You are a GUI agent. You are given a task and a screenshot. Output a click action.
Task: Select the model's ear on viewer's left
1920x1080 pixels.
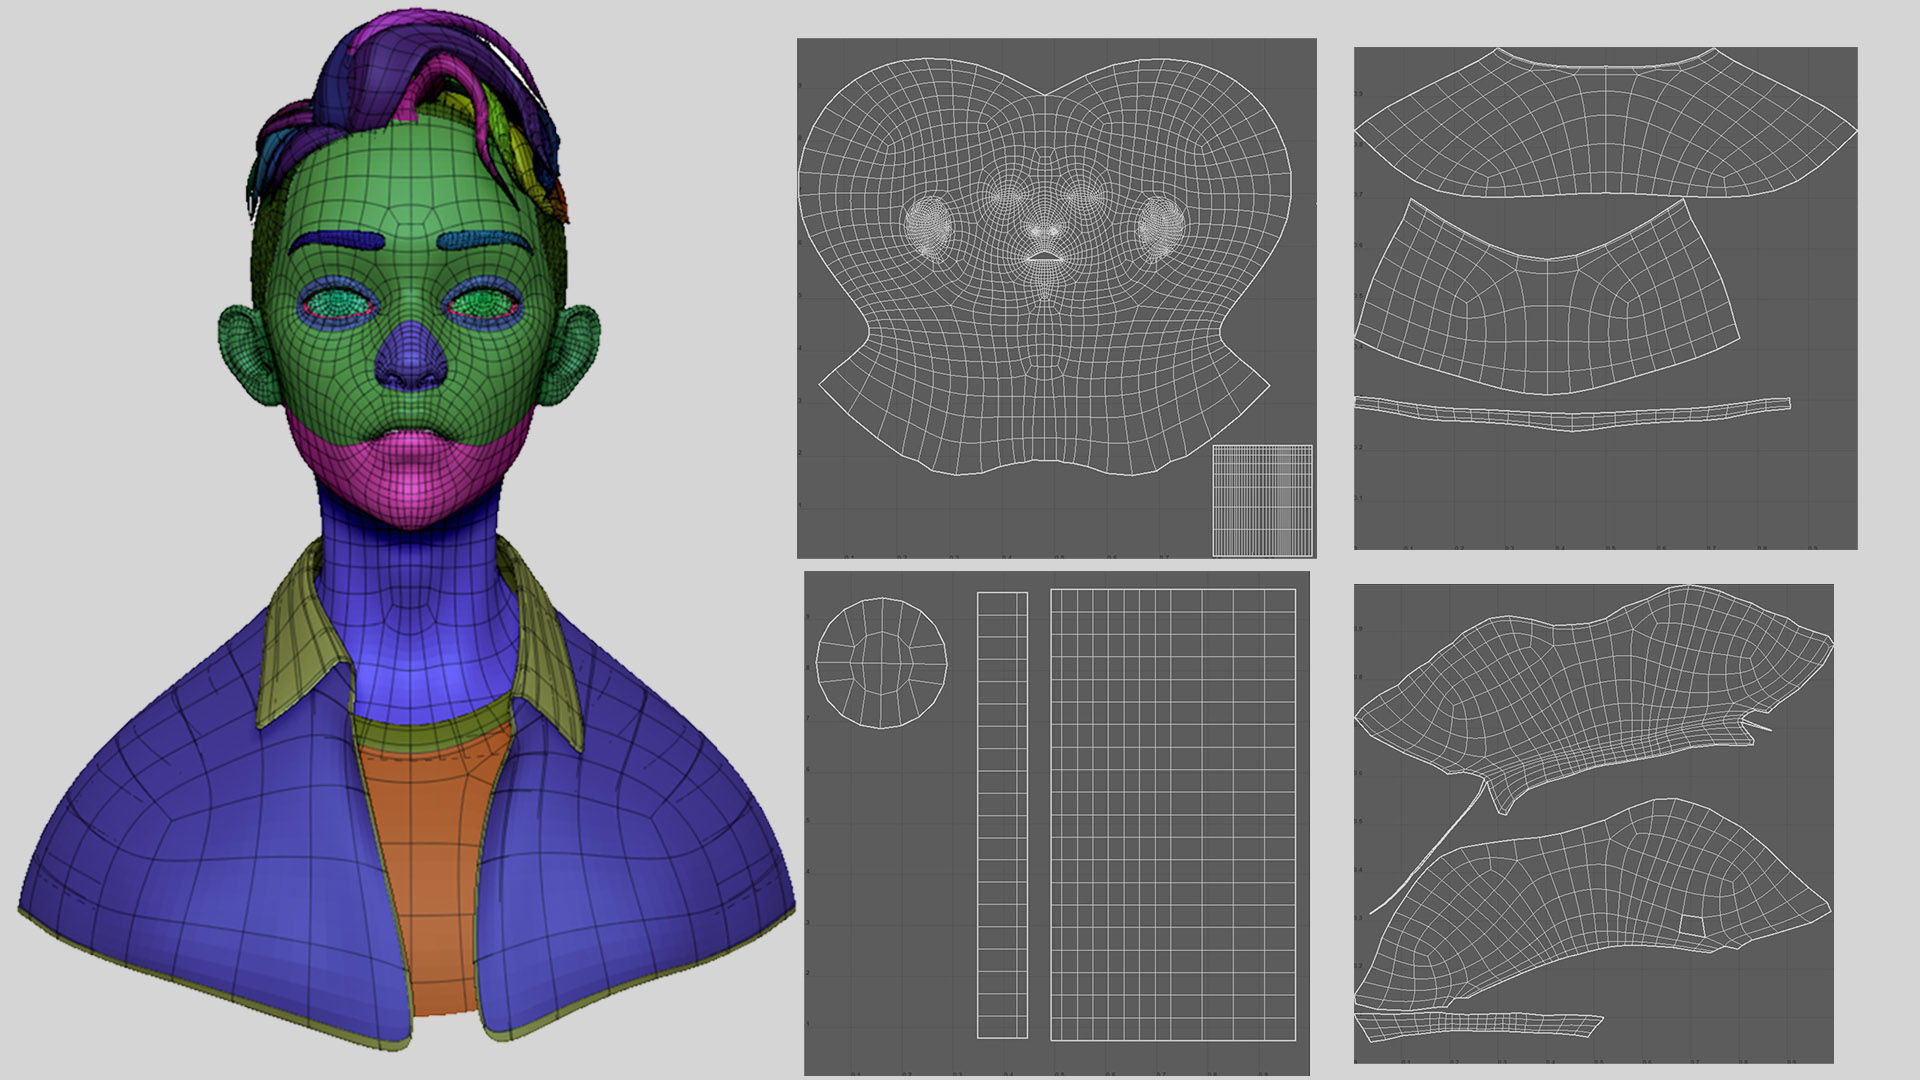[247, 355]
